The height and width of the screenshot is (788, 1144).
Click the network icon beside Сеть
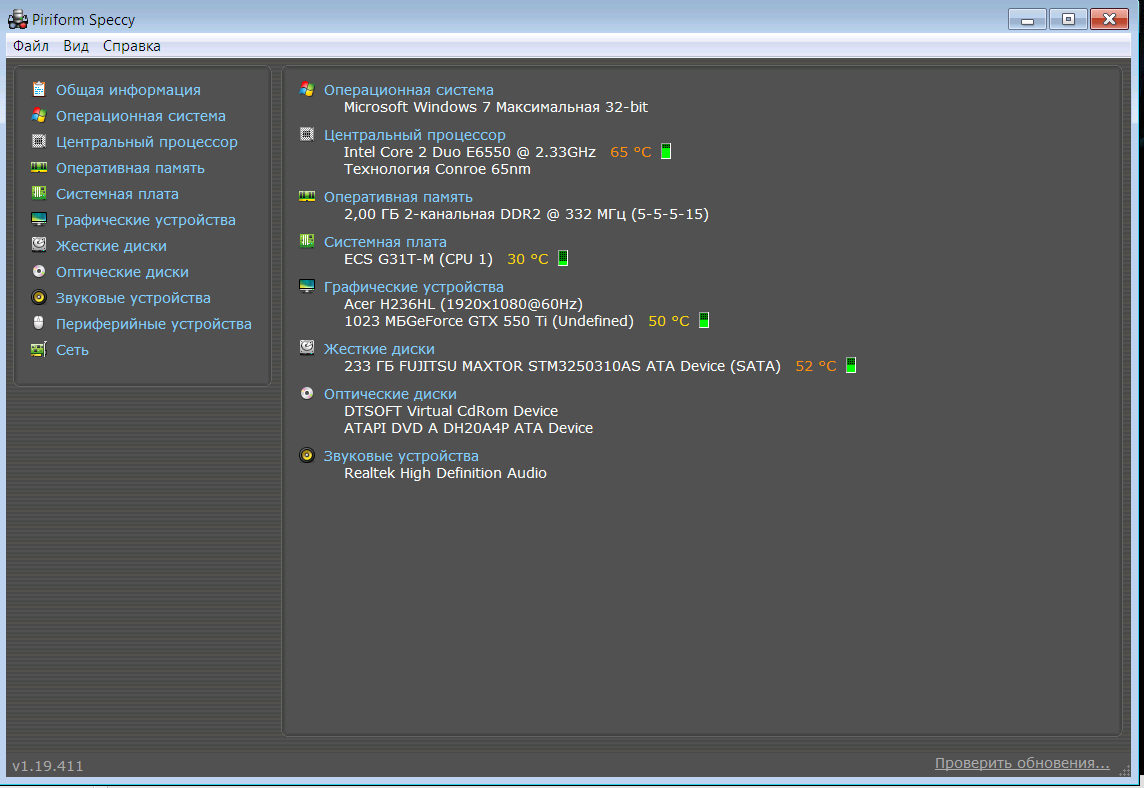pos(39,350)
